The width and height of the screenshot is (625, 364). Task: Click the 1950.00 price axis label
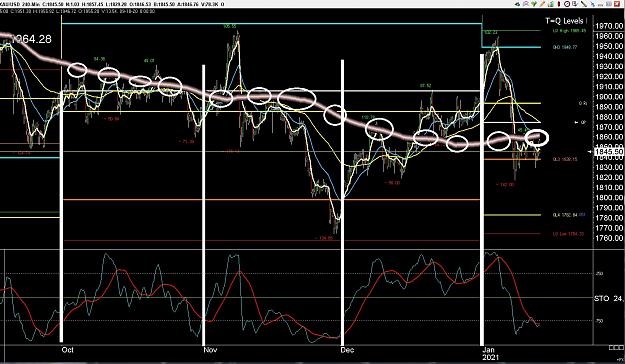[x=609, y=46]
